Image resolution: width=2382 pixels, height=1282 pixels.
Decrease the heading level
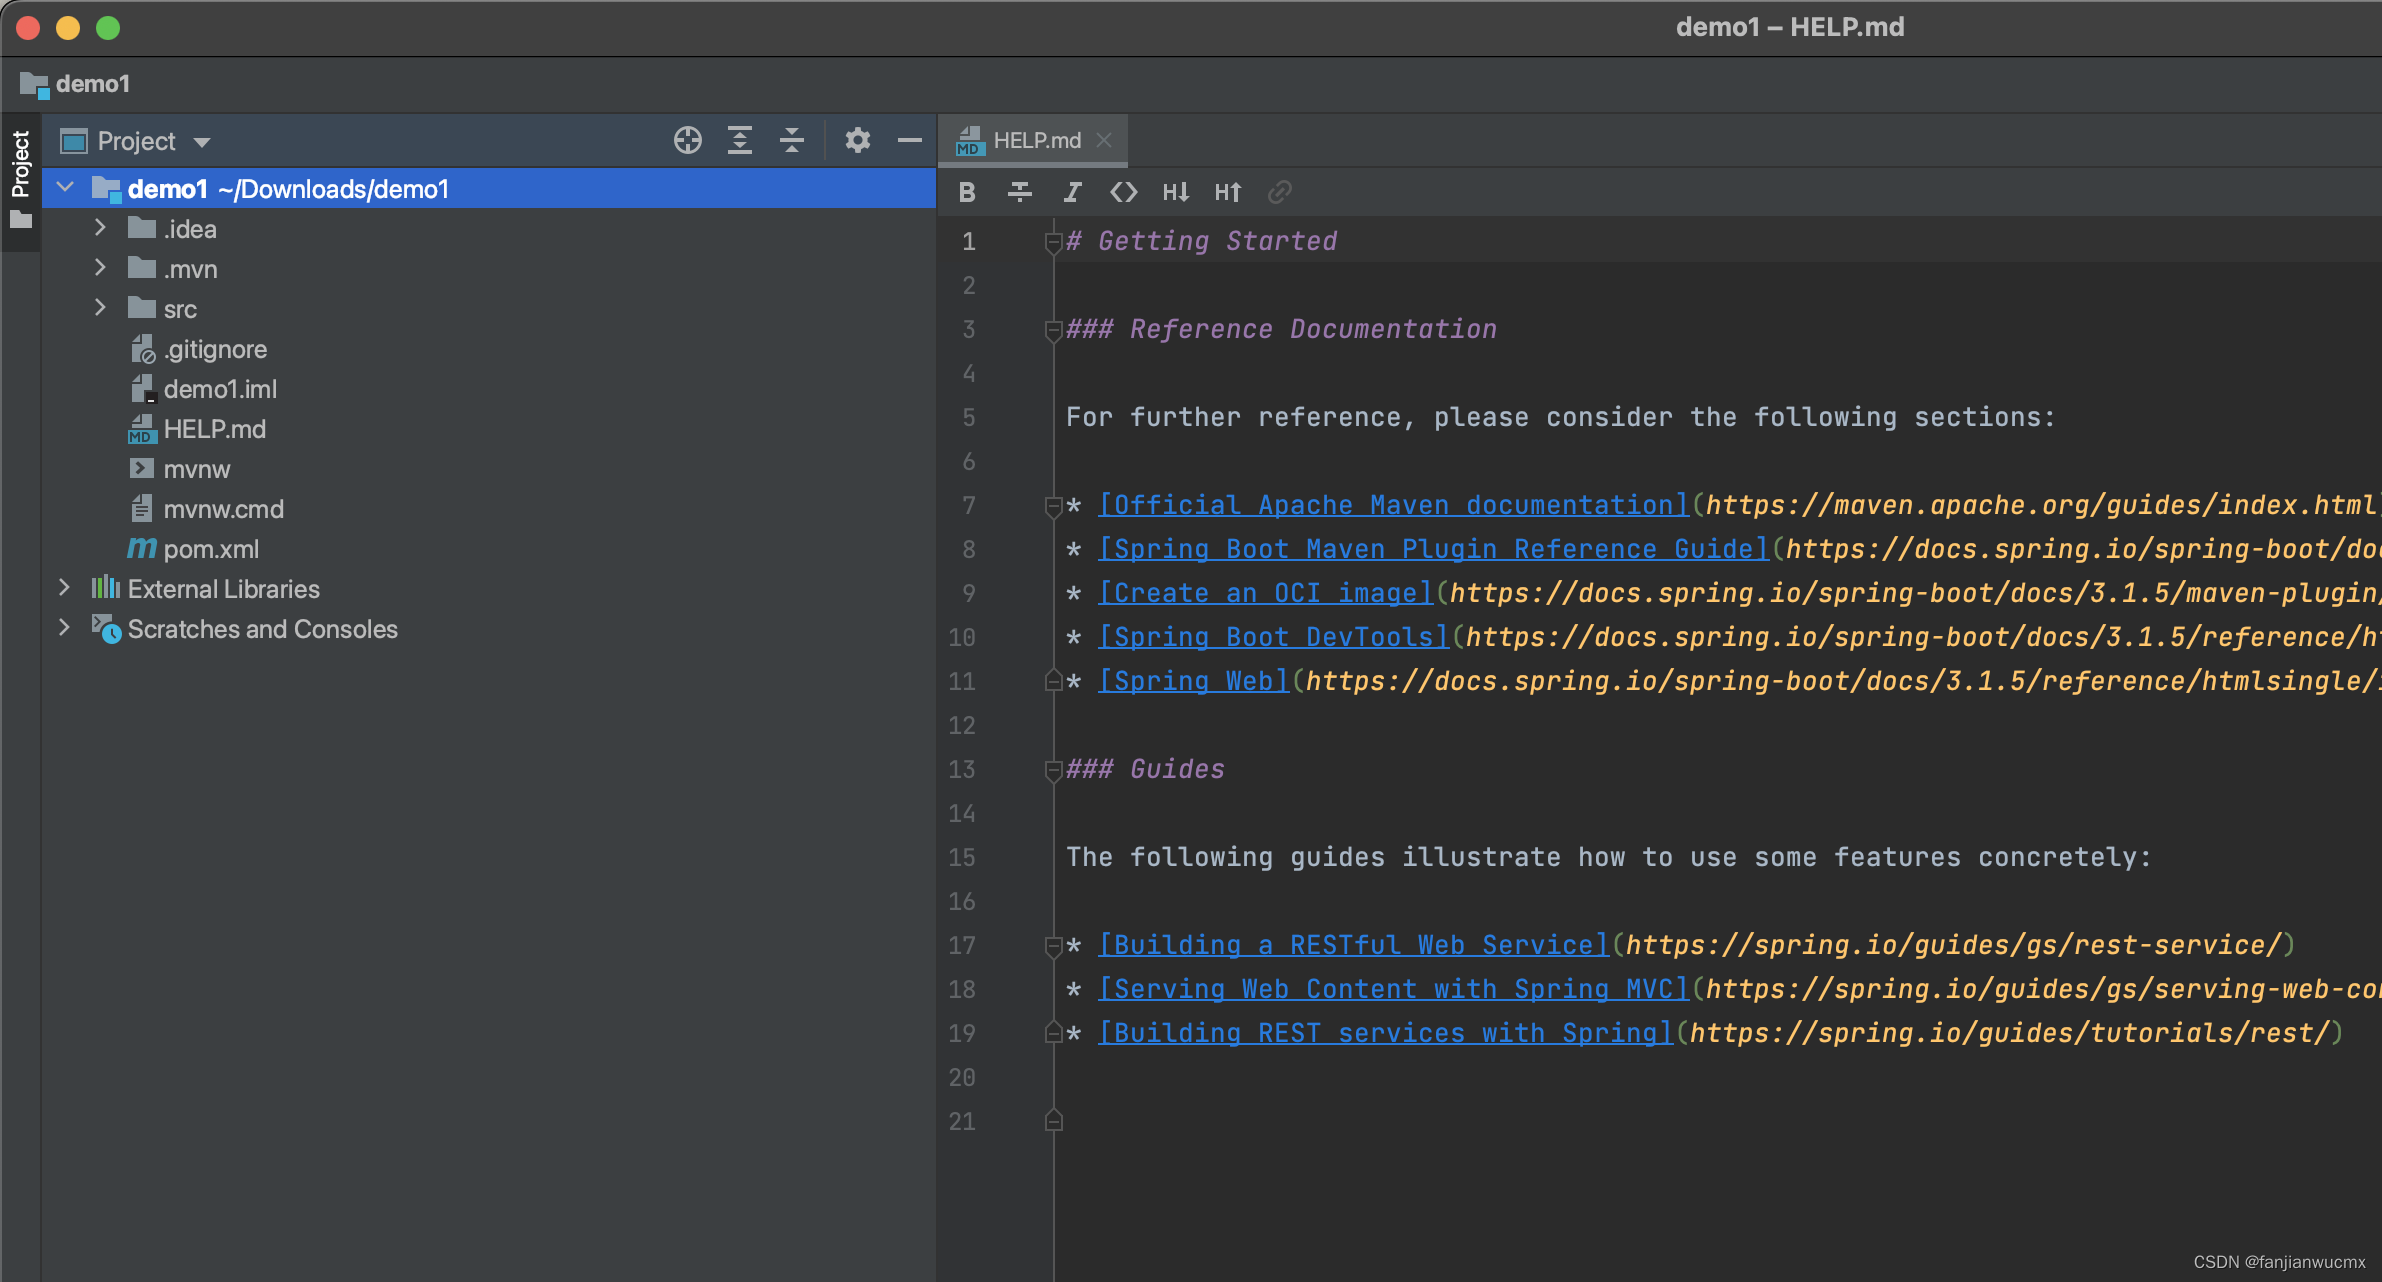1176,192
